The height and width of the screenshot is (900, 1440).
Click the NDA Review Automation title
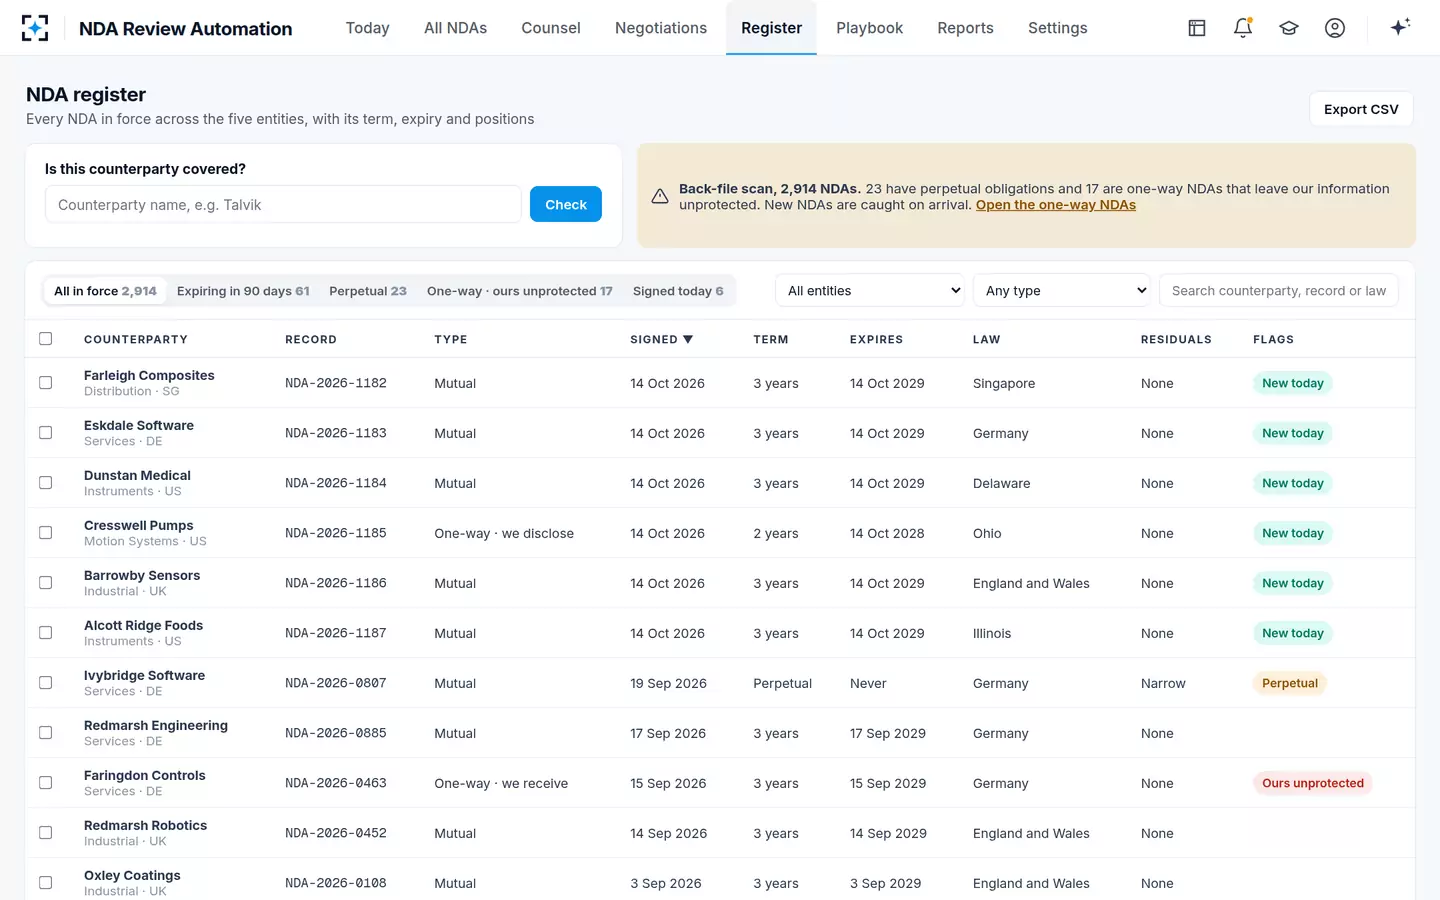point(186,29)
